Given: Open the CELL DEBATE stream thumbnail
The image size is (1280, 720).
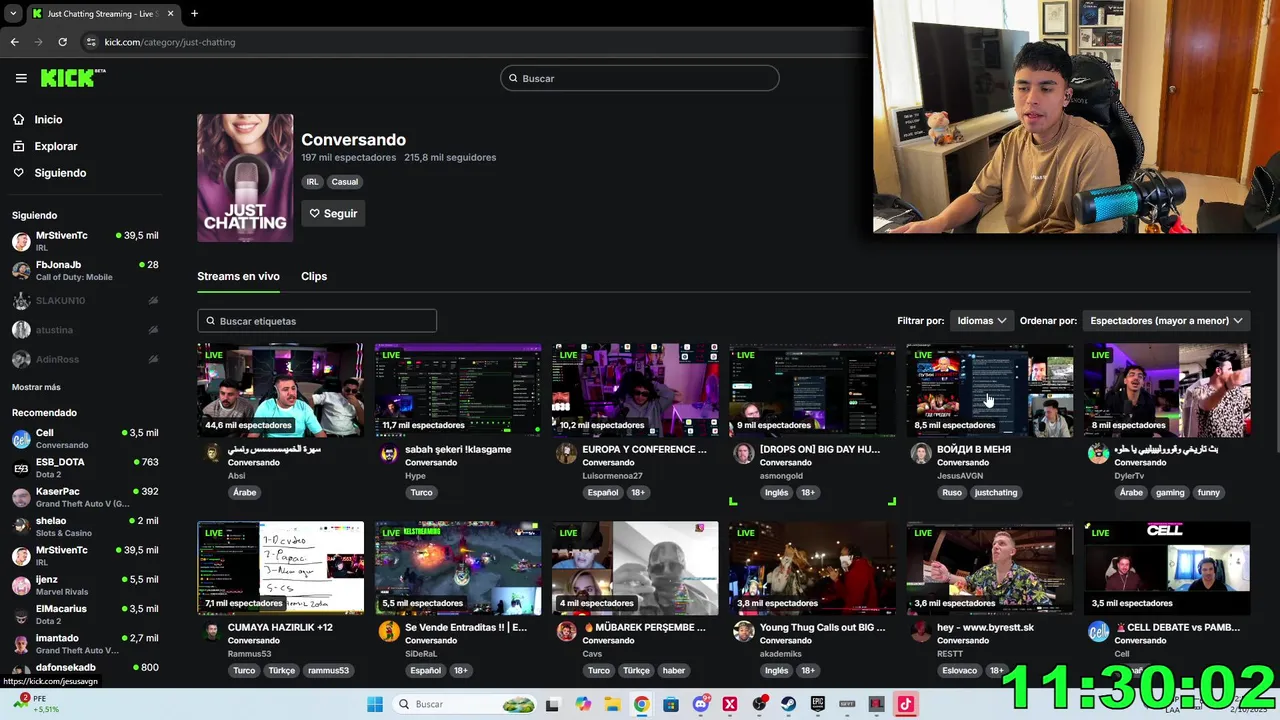Looking at the screenshot, I should coord(1167,568).
